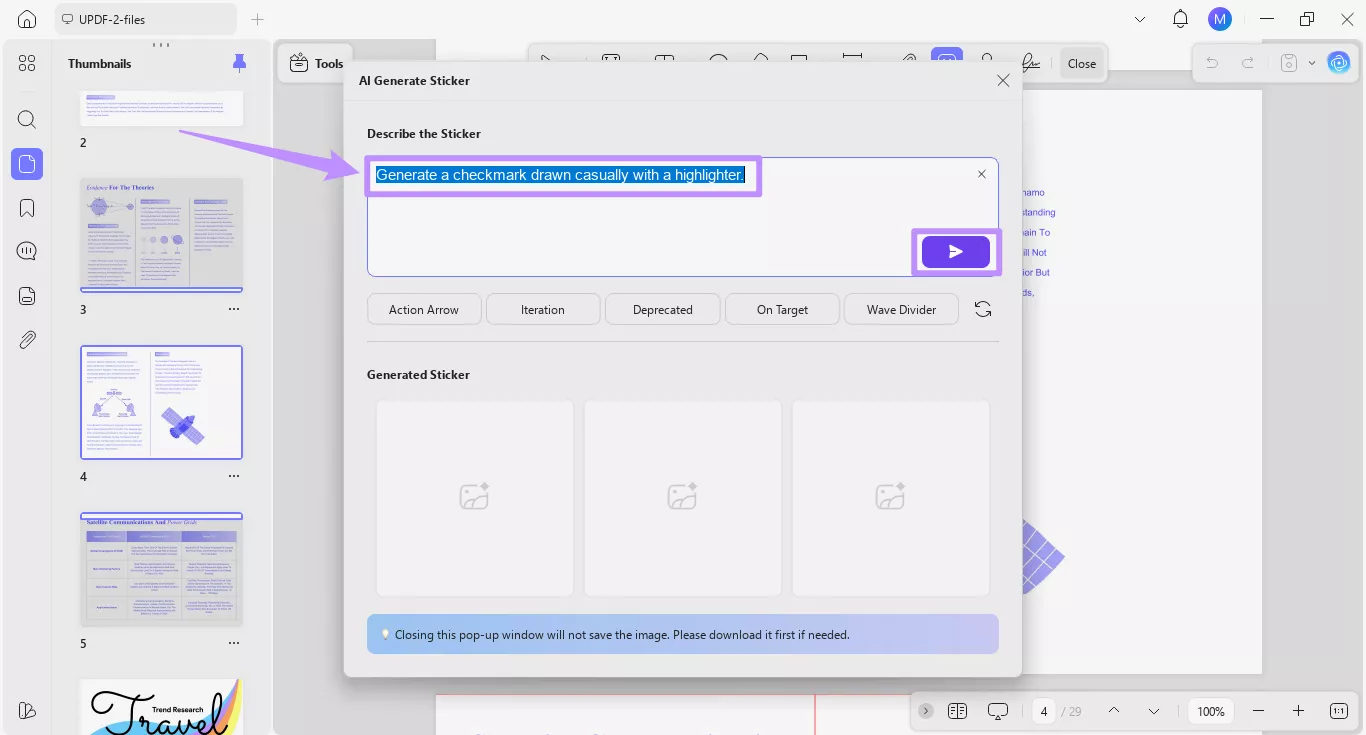Open the search panel in the sidebar

(x=27, y=119)
